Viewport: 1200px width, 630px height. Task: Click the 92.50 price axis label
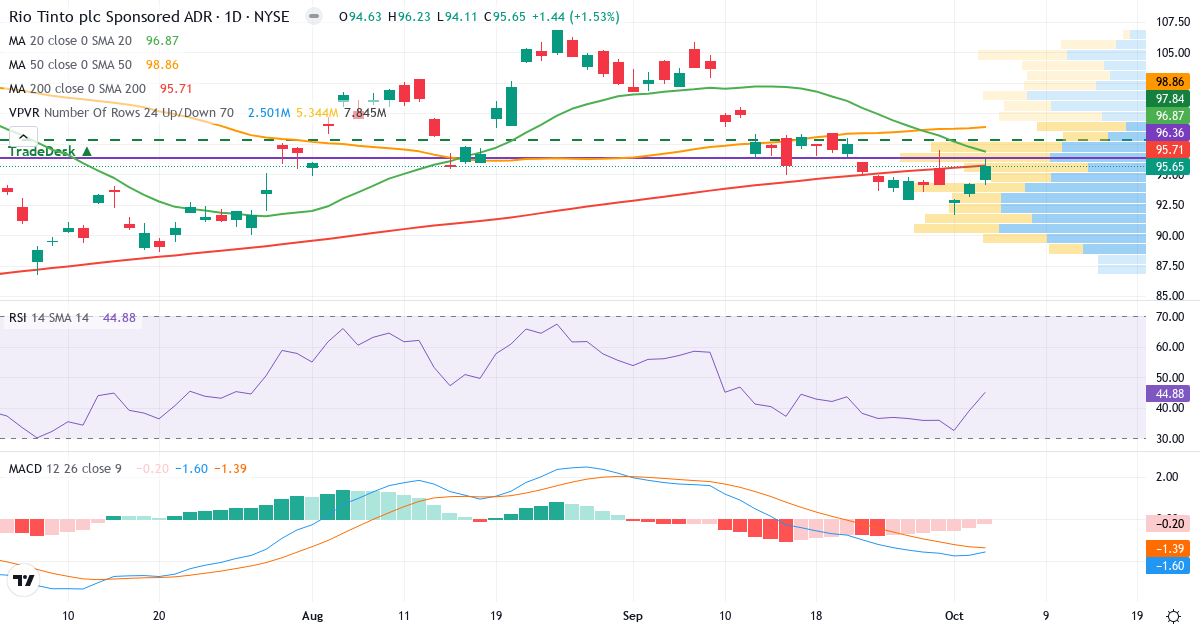click(x=1172, y=205)
